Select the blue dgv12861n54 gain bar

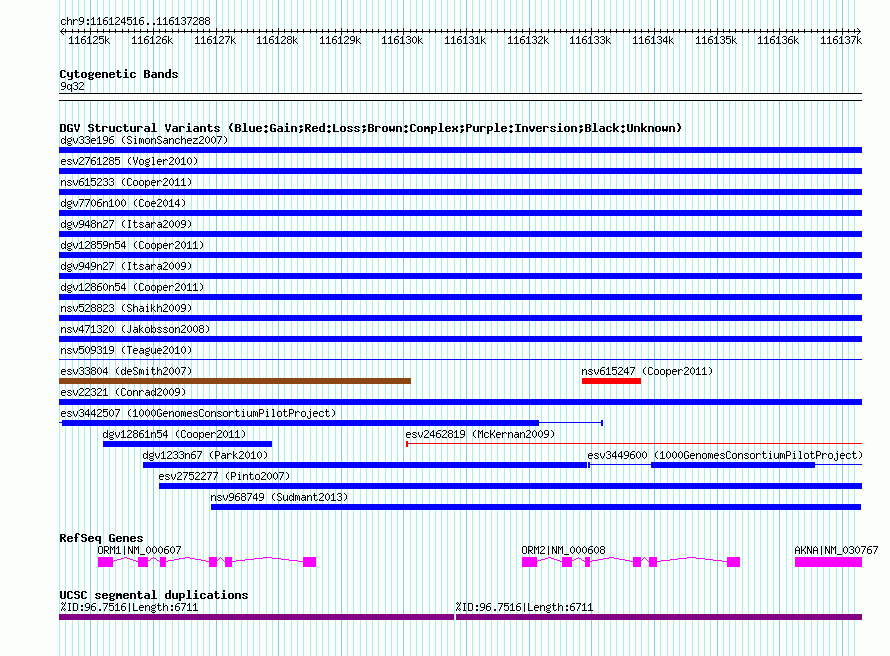click(x=187, y=444)
